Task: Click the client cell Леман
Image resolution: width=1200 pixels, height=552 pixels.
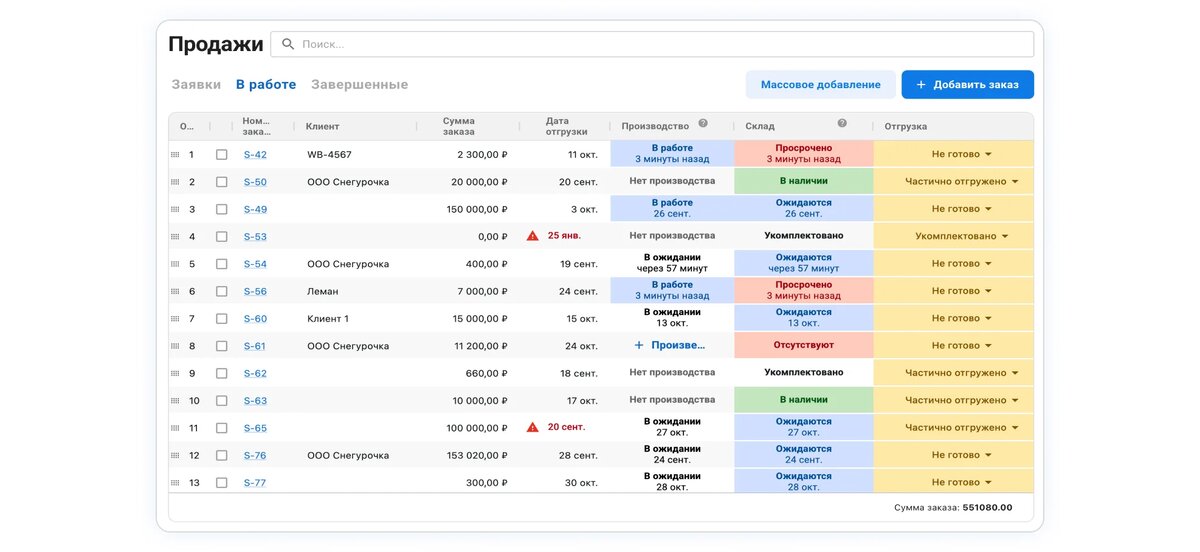Action: (323, 291)
